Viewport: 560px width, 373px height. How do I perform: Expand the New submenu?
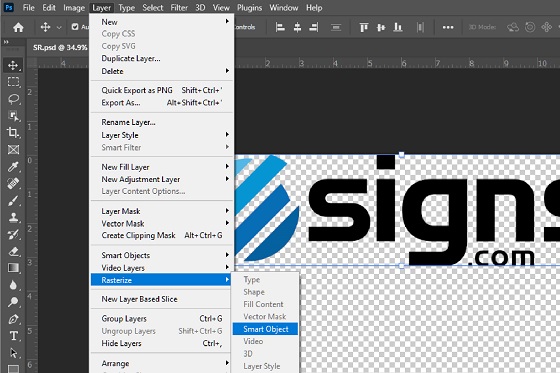tap(162, 22)
